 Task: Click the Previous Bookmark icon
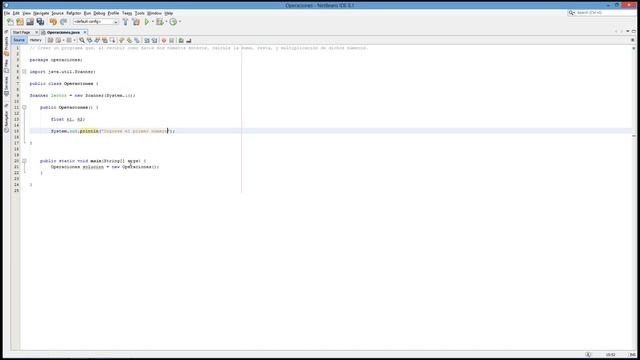click(121, 40)
